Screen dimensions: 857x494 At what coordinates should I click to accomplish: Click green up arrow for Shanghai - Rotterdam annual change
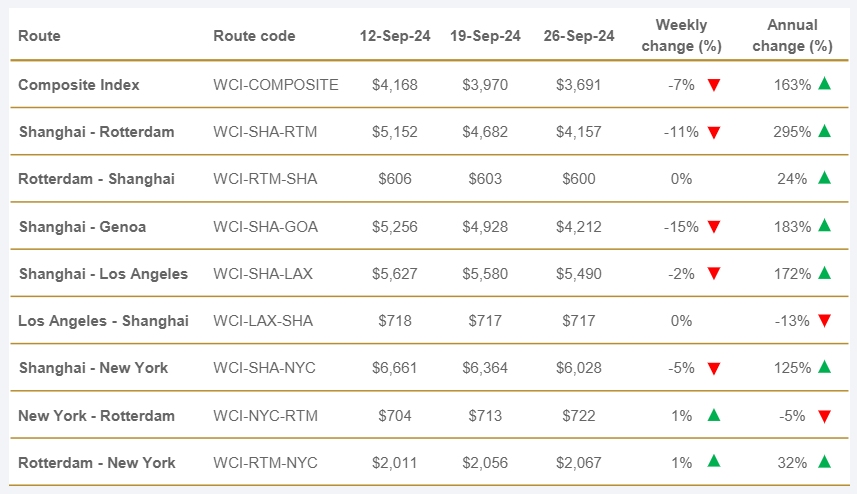(824, 131)
